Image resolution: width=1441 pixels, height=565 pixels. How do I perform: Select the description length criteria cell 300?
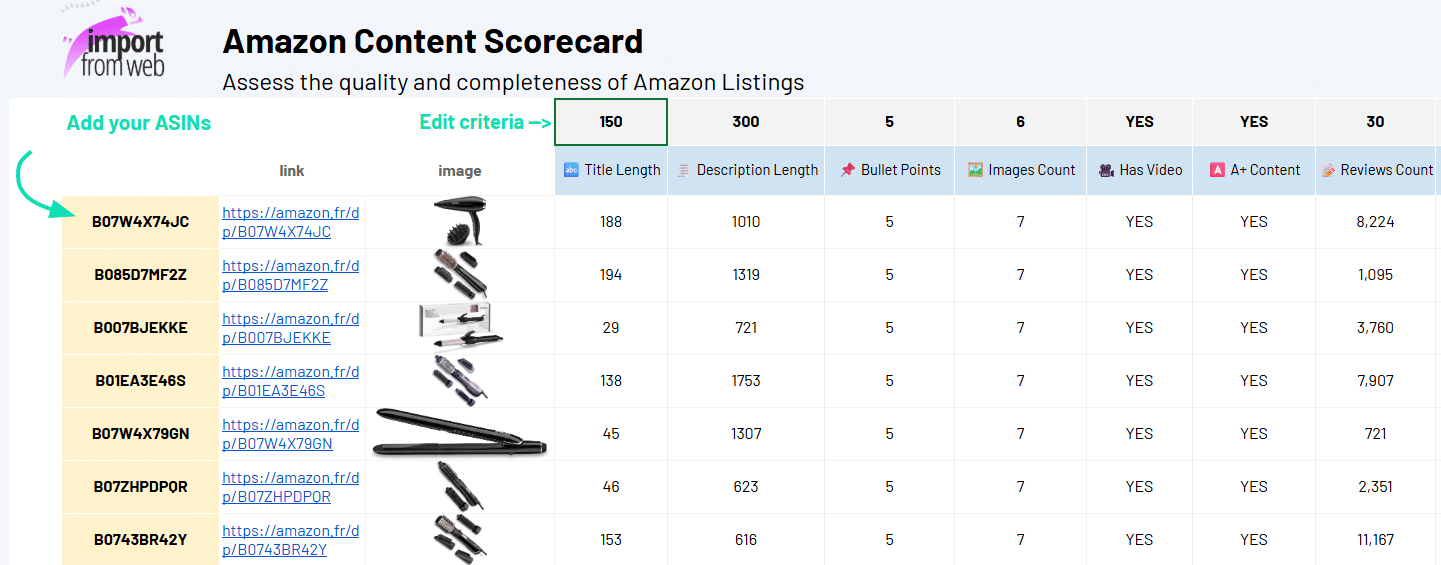[746, 122]
